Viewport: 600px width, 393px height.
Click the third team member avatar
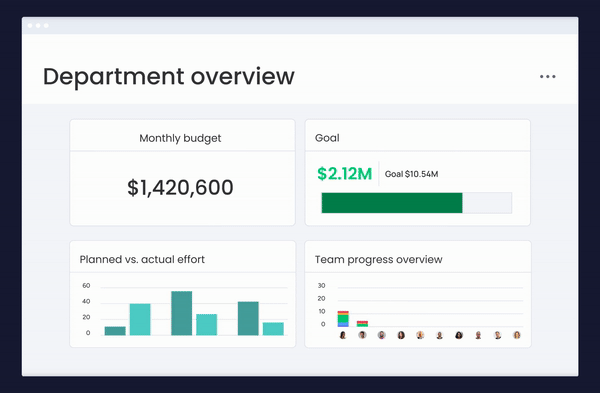point(382,335)
